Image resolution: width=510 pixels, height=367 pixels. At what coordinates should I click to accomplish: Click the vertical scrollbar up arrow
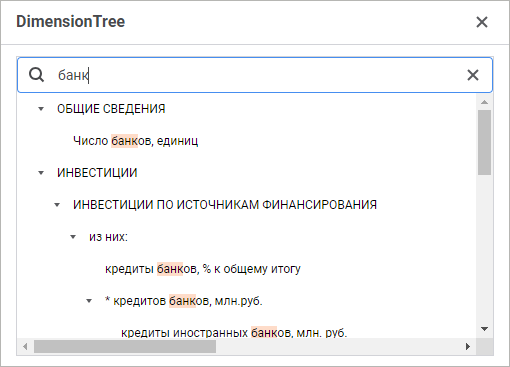pos(484,102)
